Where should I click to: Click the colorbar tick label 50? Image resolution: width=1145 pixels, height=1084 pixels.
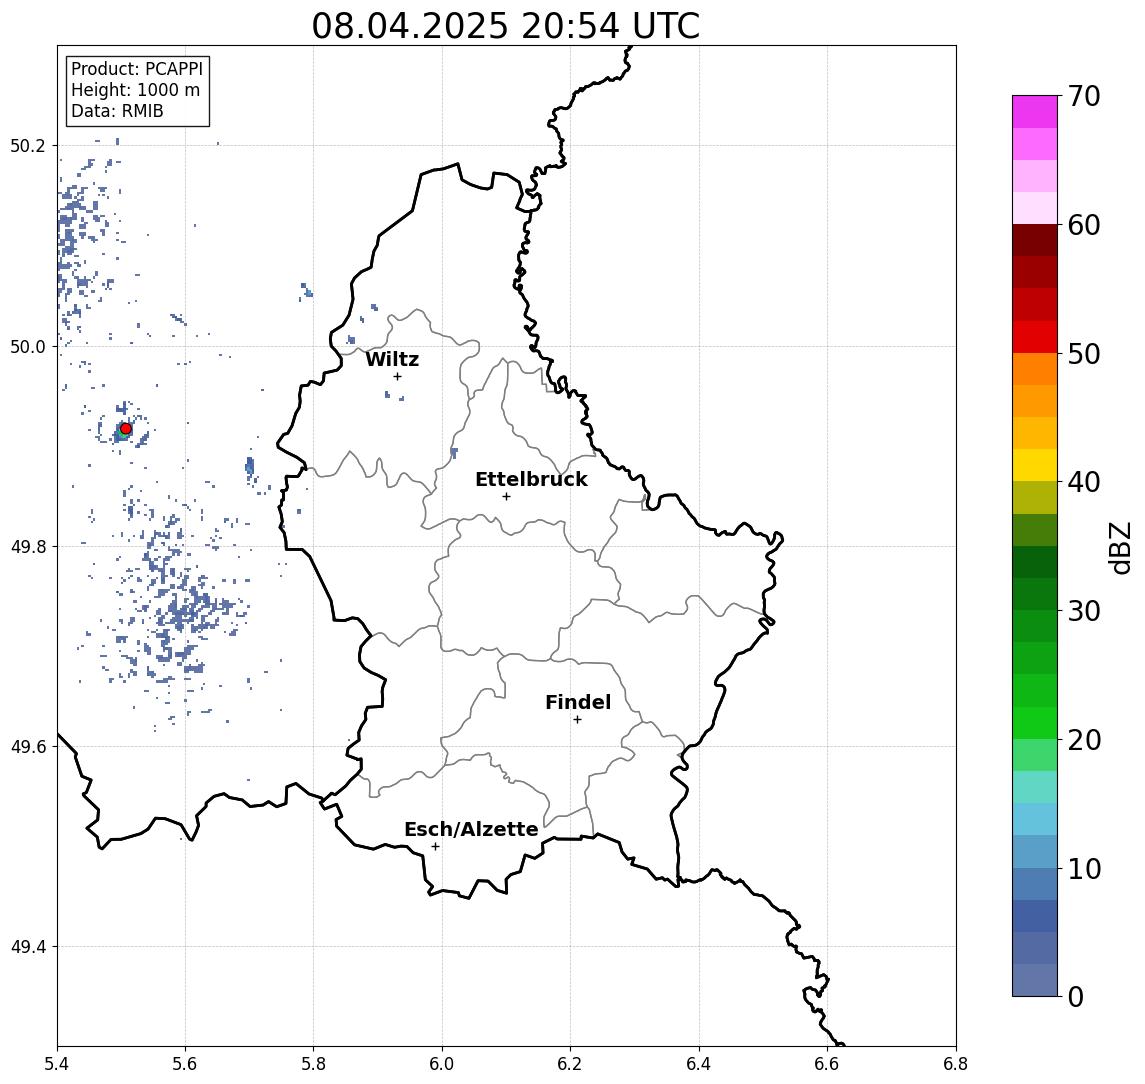pos(1084,354)
